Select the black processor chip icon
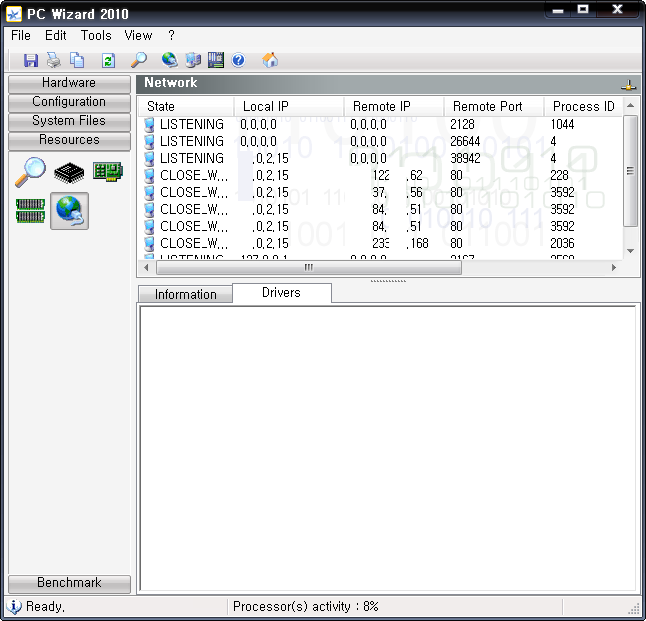The image size is (646, 621). (x=69, y=173)
